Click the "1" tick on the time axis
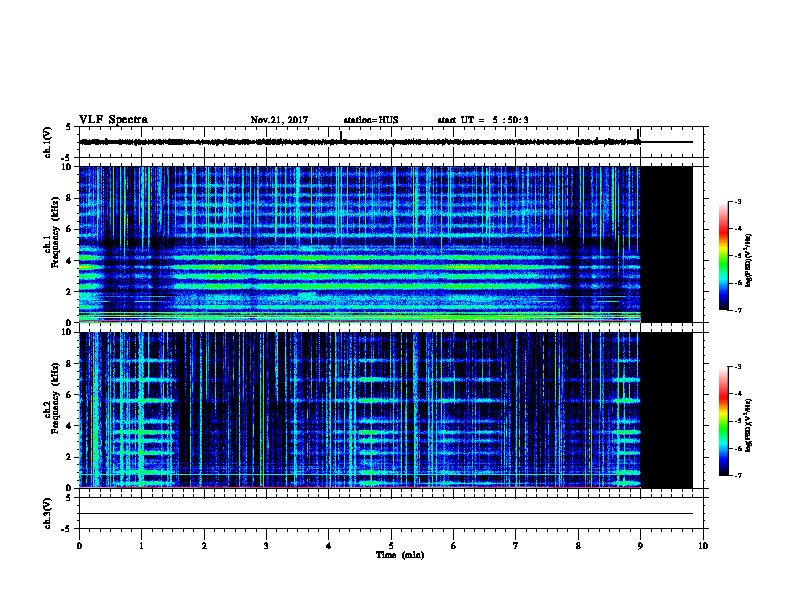Screen dimensions: 792x612 [x=141, y=546]
